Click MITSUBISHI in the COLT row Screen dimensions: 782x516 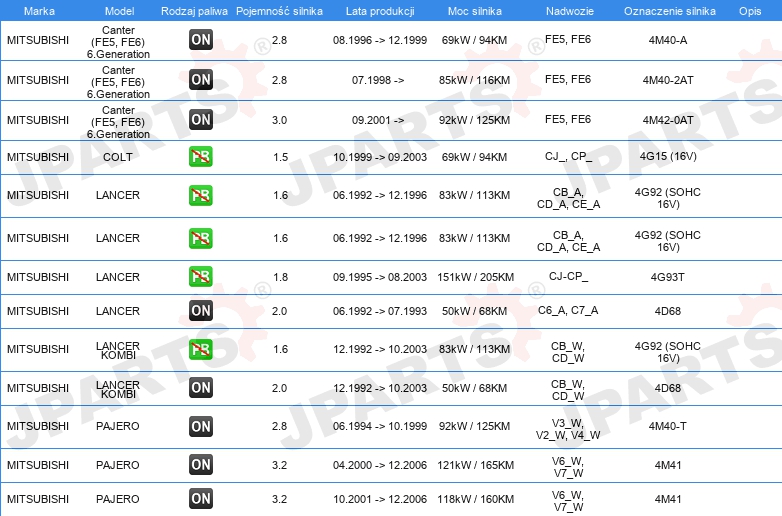38,157
